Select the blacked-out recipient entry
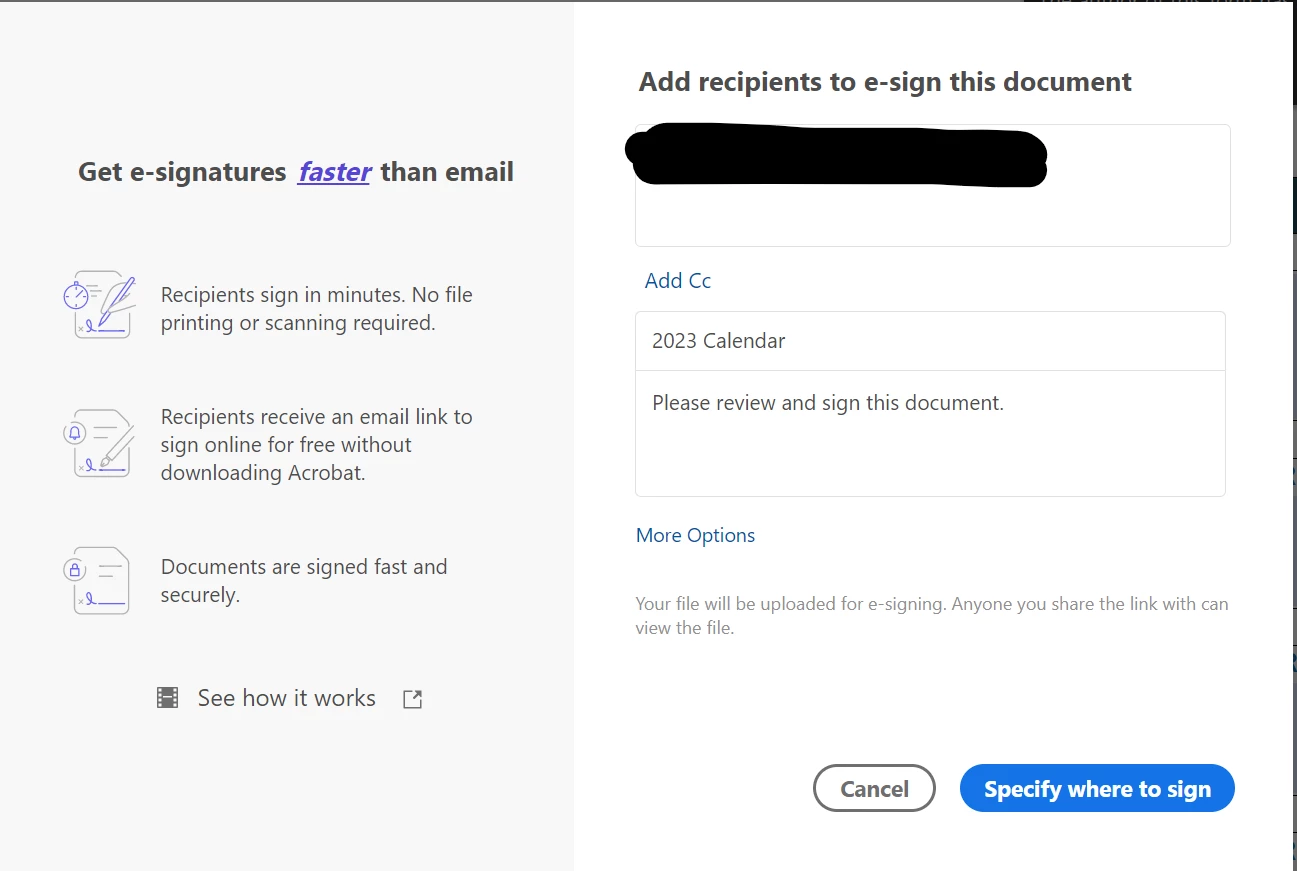The image size is (1297, 871). 837,155
